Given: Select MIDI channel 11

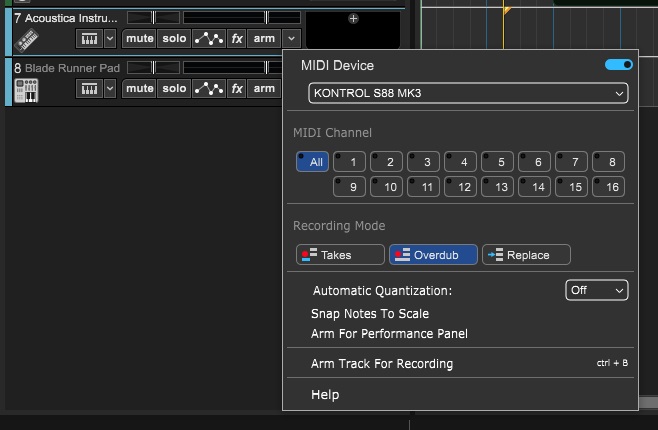Looking at the screenshot, I should (423, 187).
